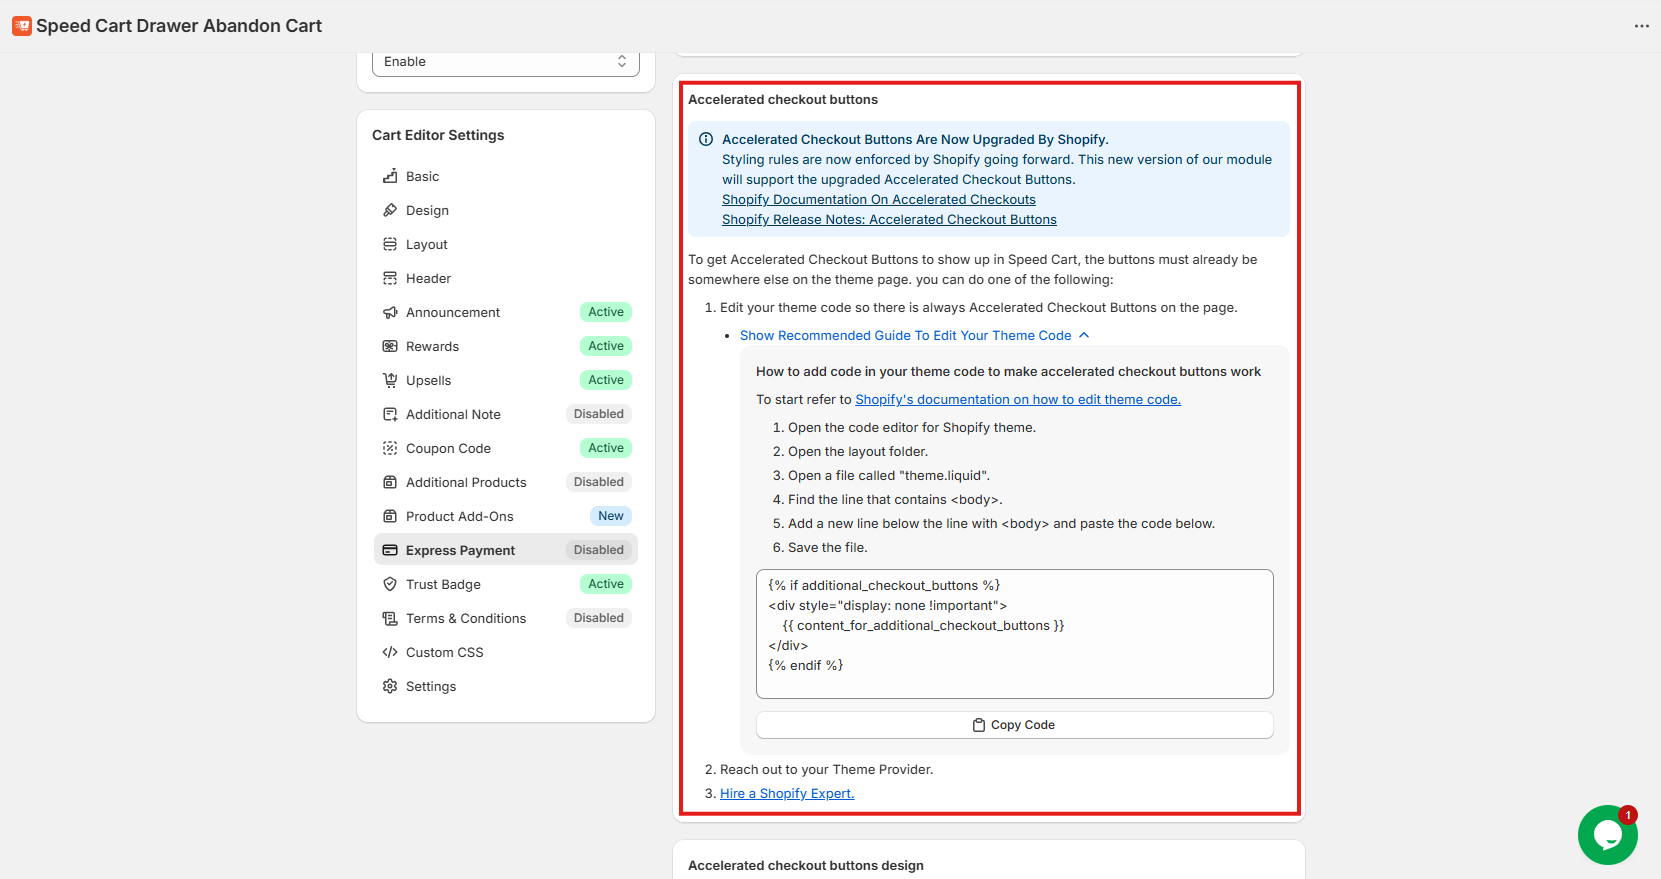Select Express Payment in Cart Editor Settings
Viewport: 1661px width, 879px height.
point(460,551)
